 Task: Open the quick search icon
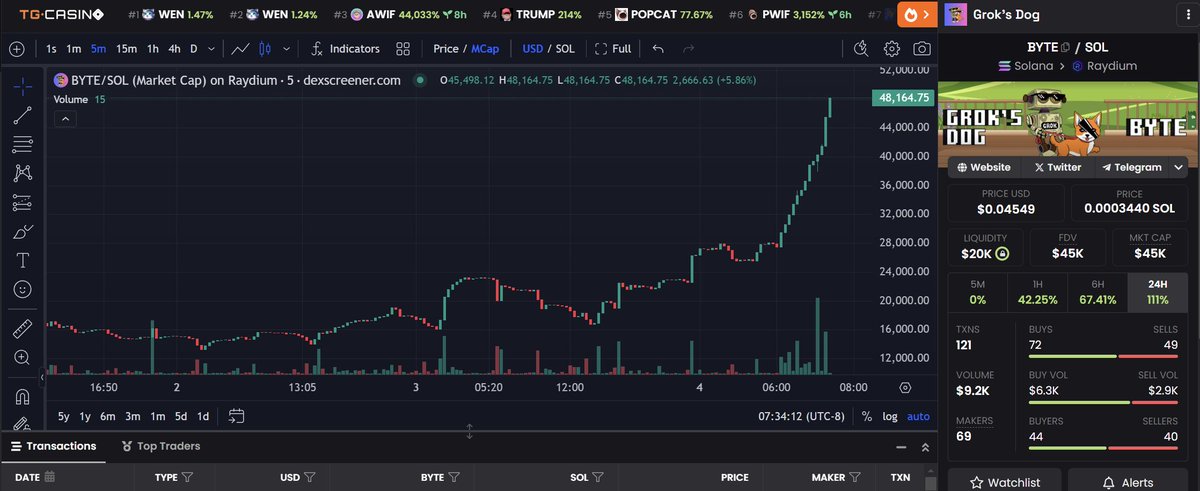click(862, 48)
